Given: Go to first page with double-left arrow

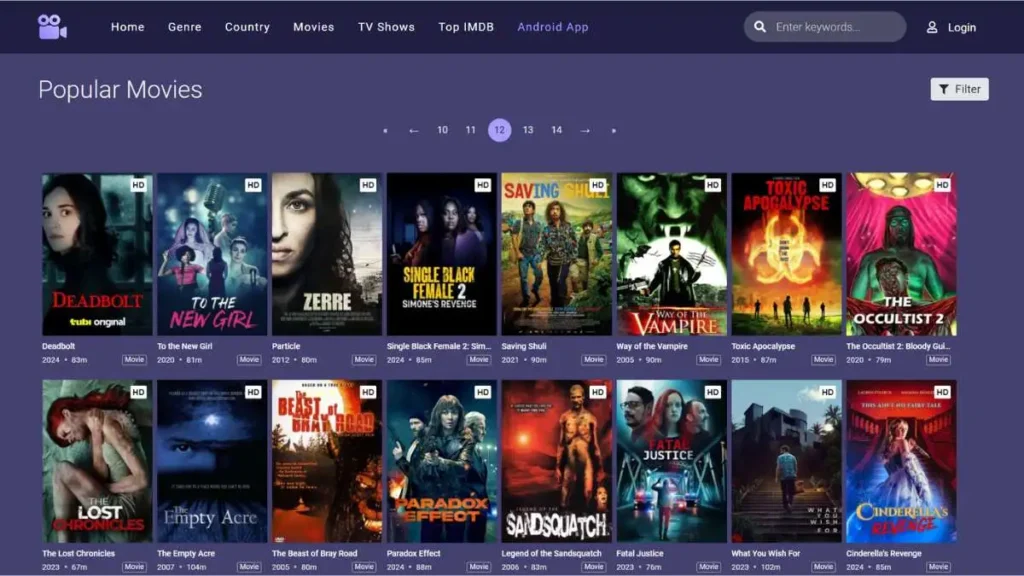Looking at the screenshot, I should [385, 131].
